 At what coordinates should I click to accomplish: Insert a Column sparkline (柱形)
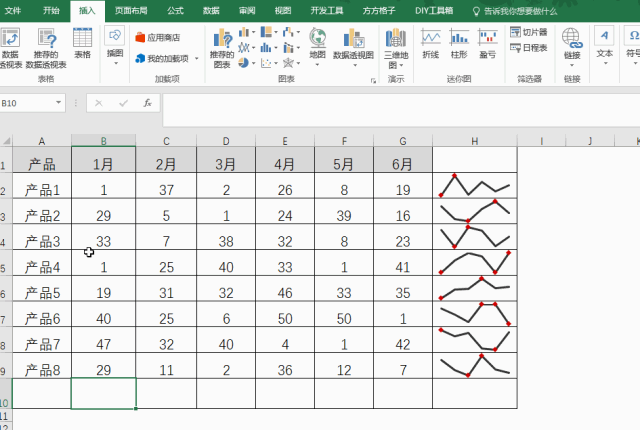tap(459, 44)
